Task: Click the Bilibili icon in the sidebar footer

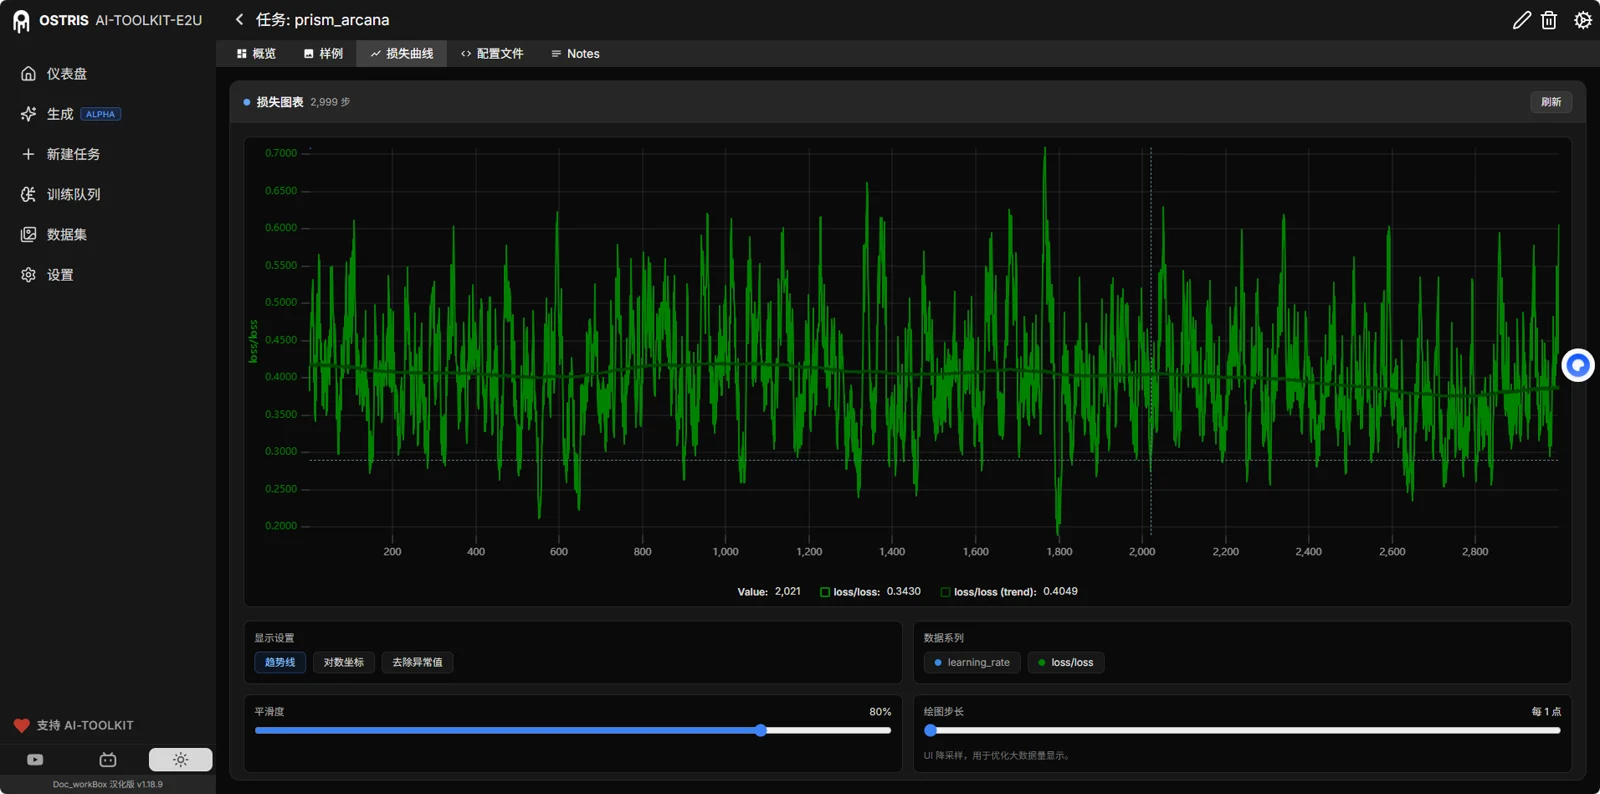Action: pos(108,760)
